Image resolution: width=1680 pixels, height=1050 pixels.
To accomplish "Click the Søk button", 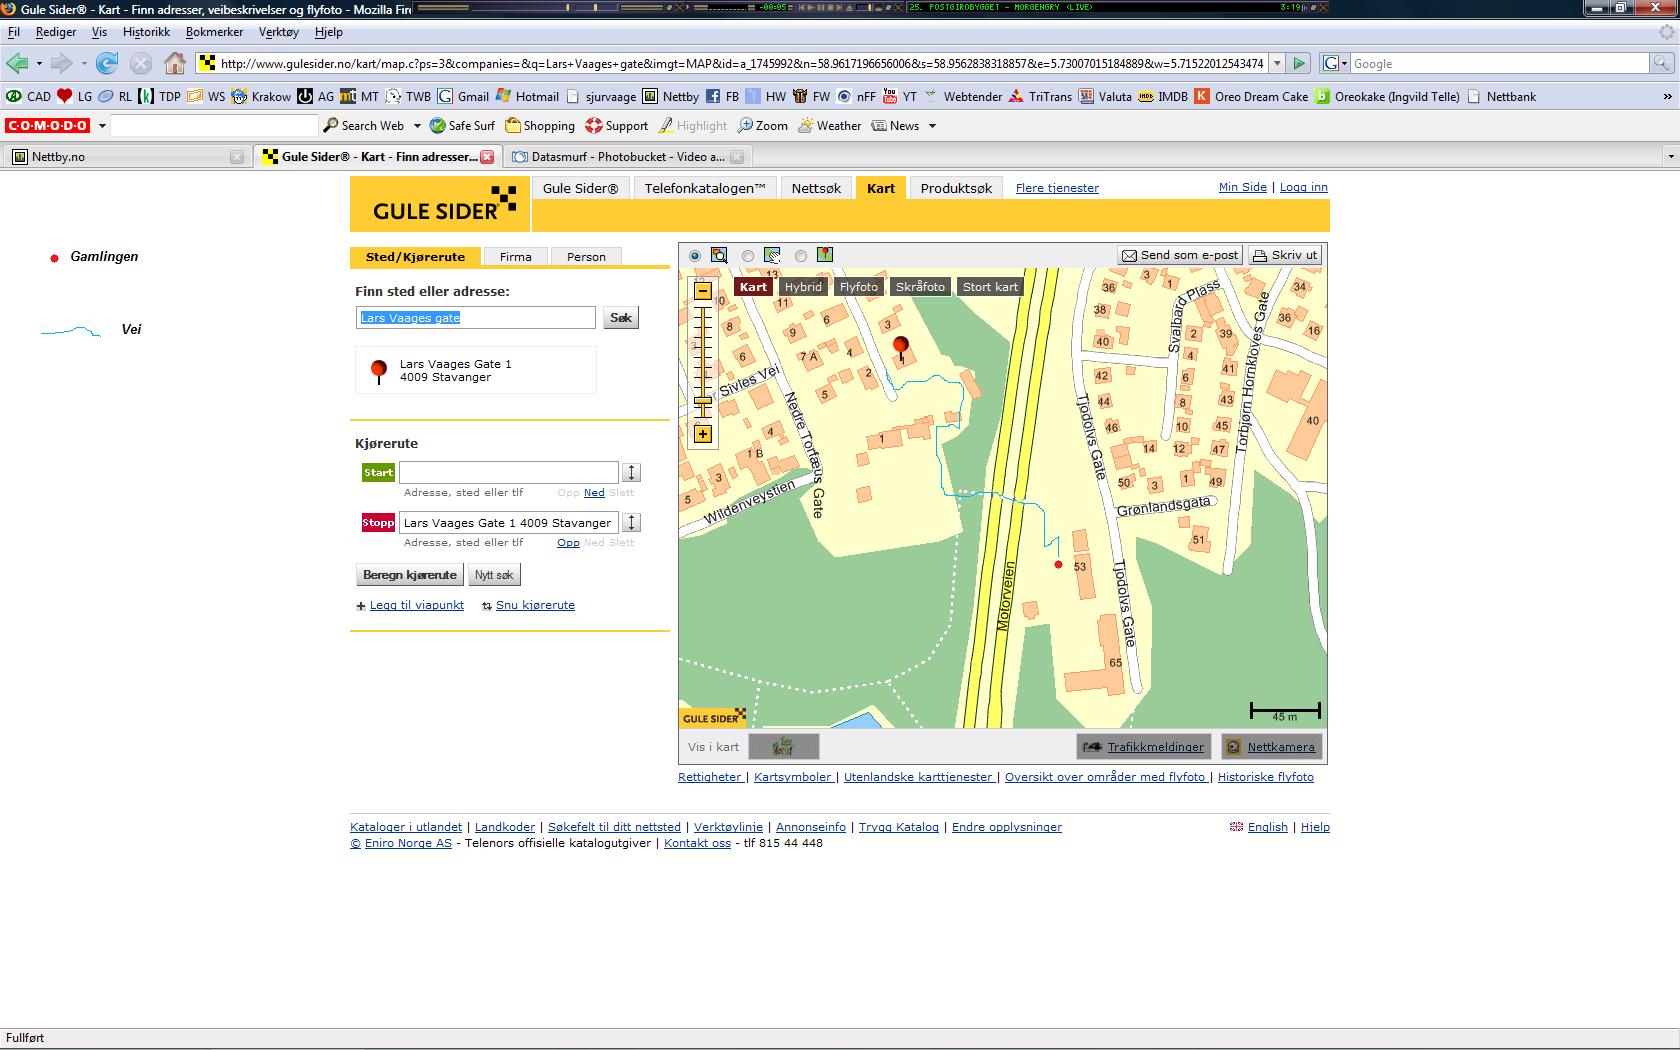I will point(621,317).
